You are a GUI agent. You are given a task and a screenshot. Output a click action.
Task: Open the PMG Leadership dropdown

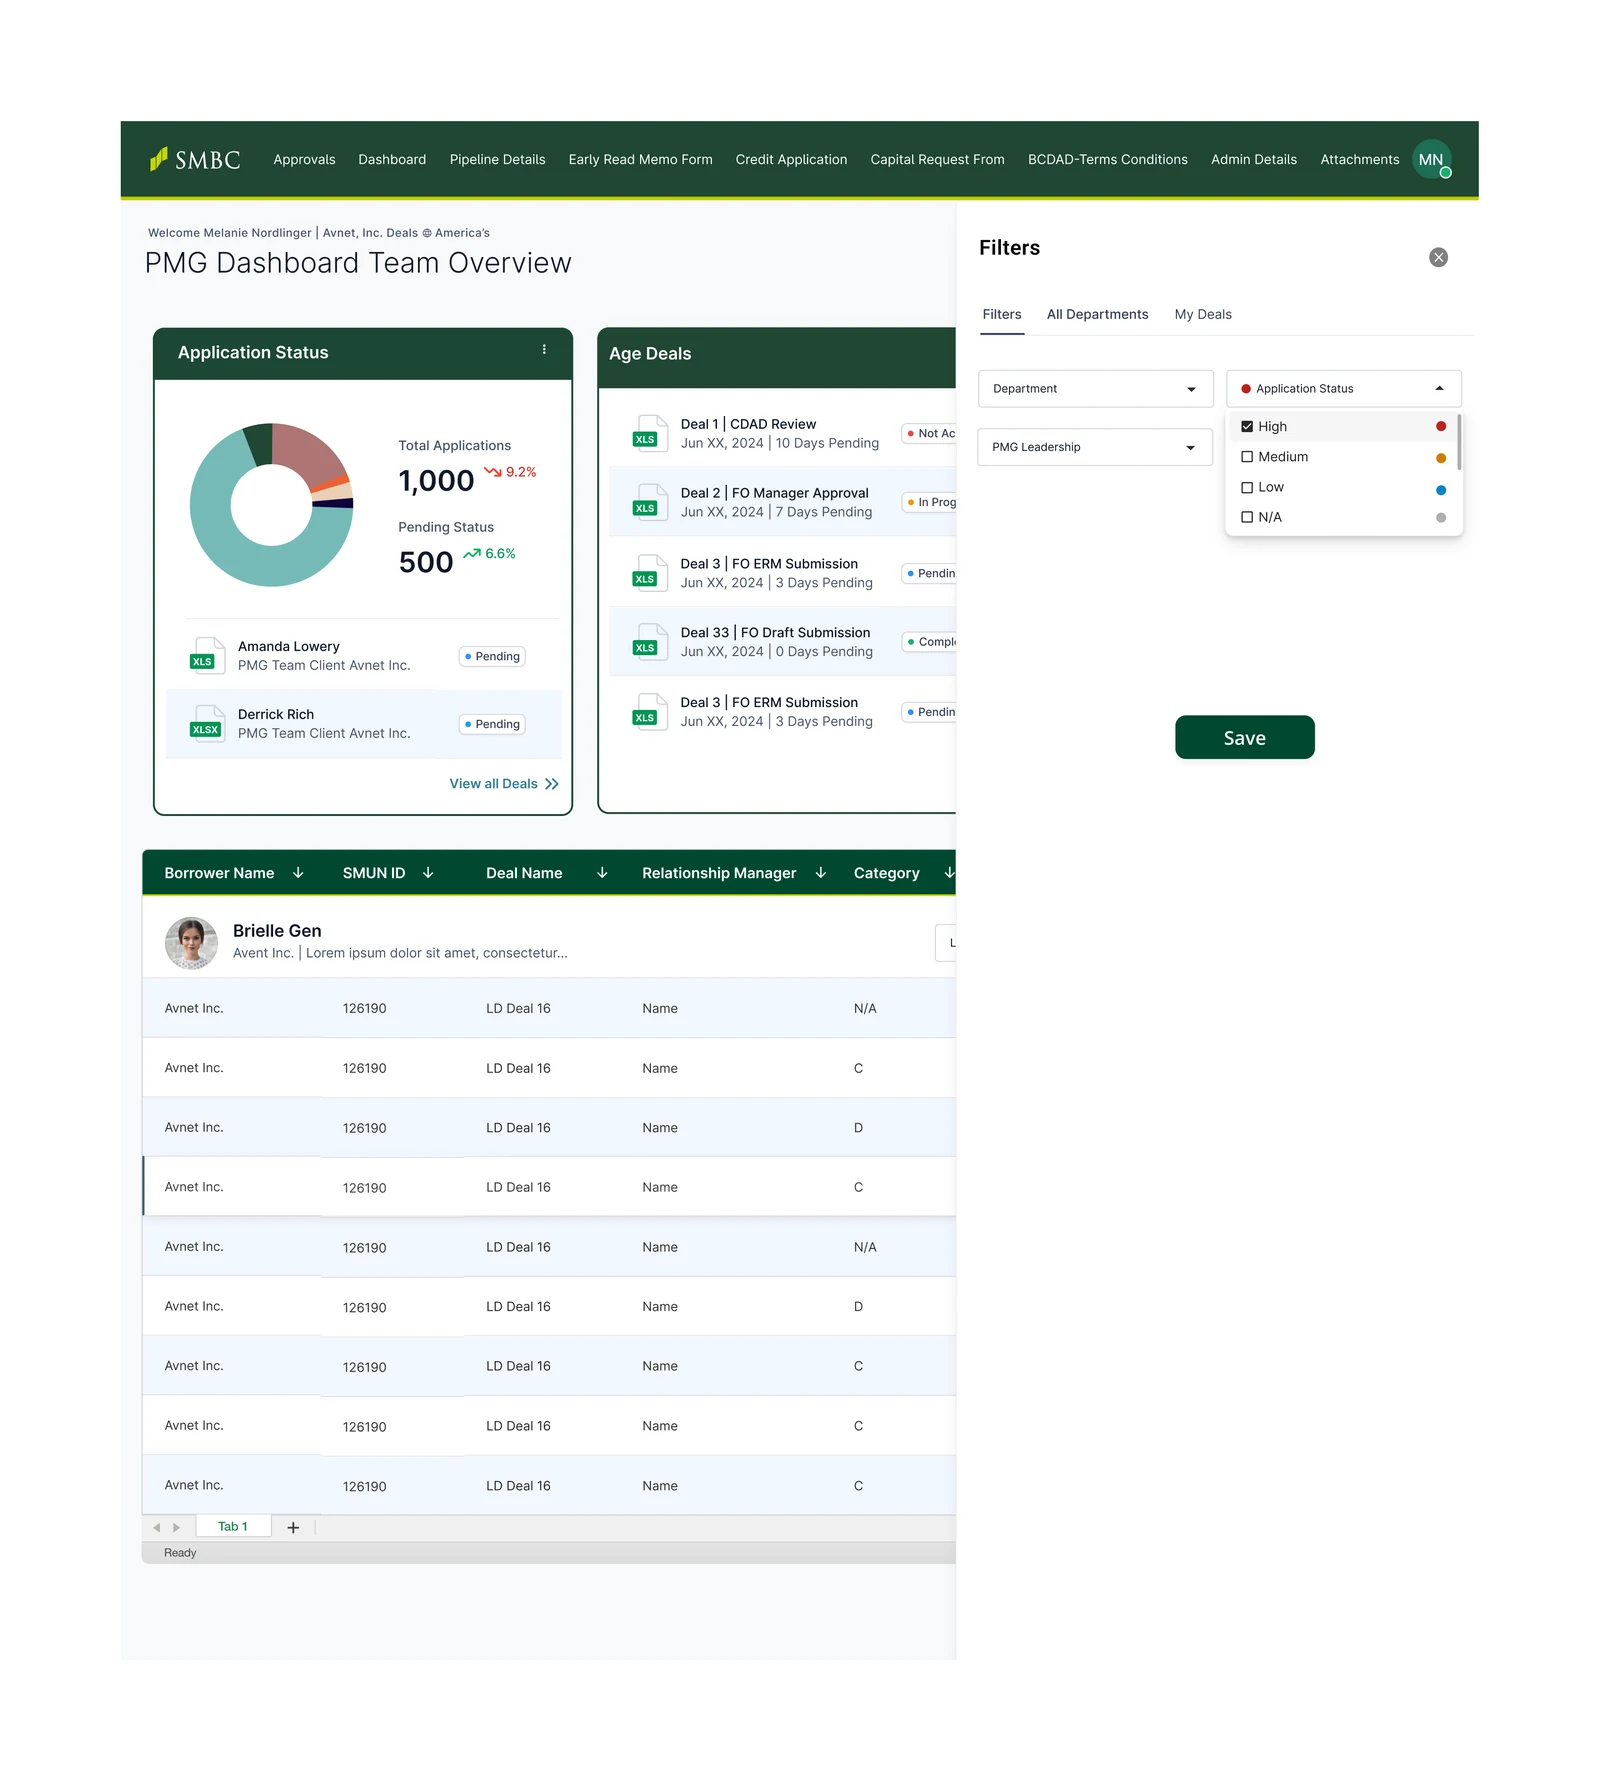[1095, 447]
